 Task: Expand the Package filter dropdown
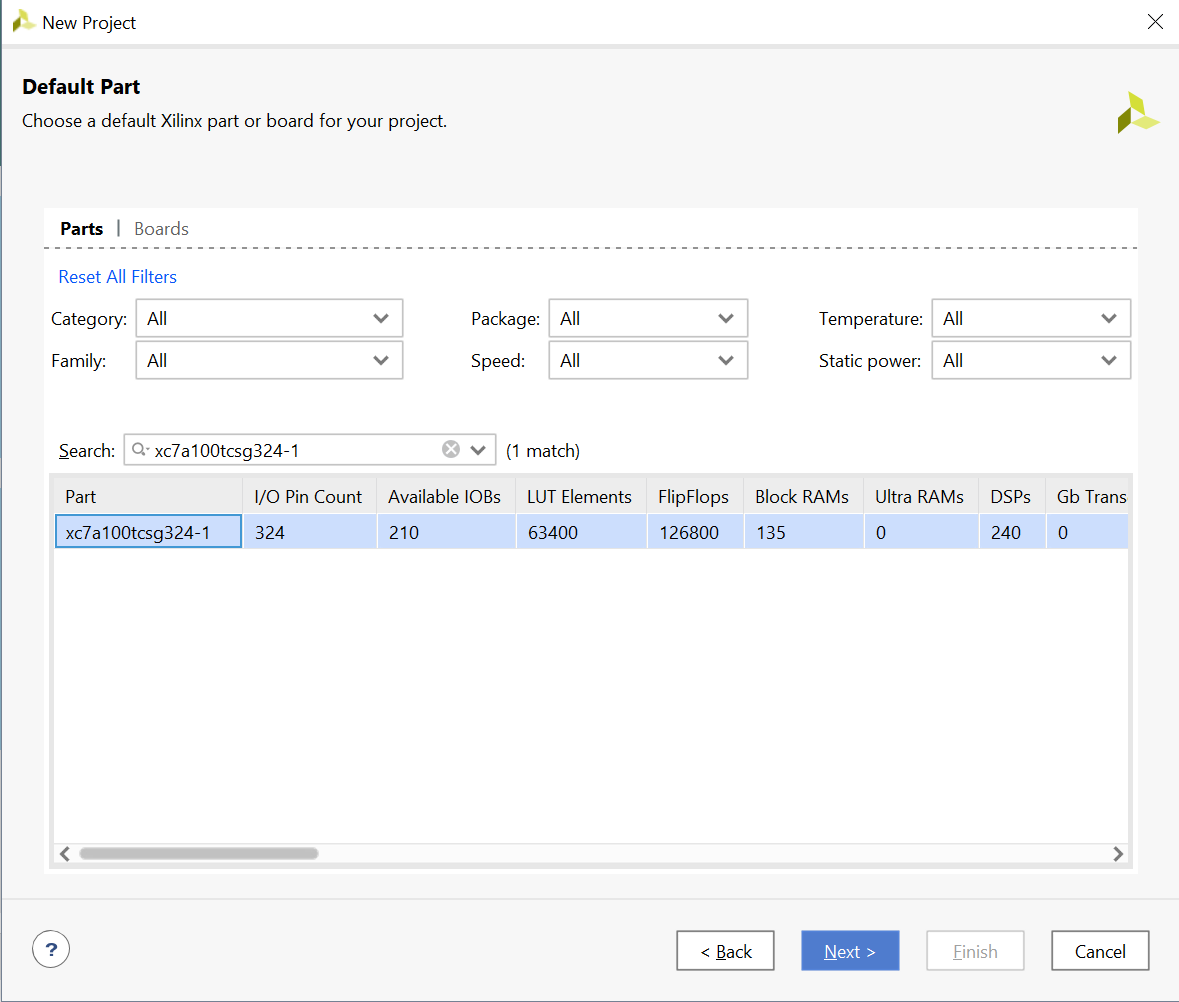pyautogui.click(x=648, y=319)
